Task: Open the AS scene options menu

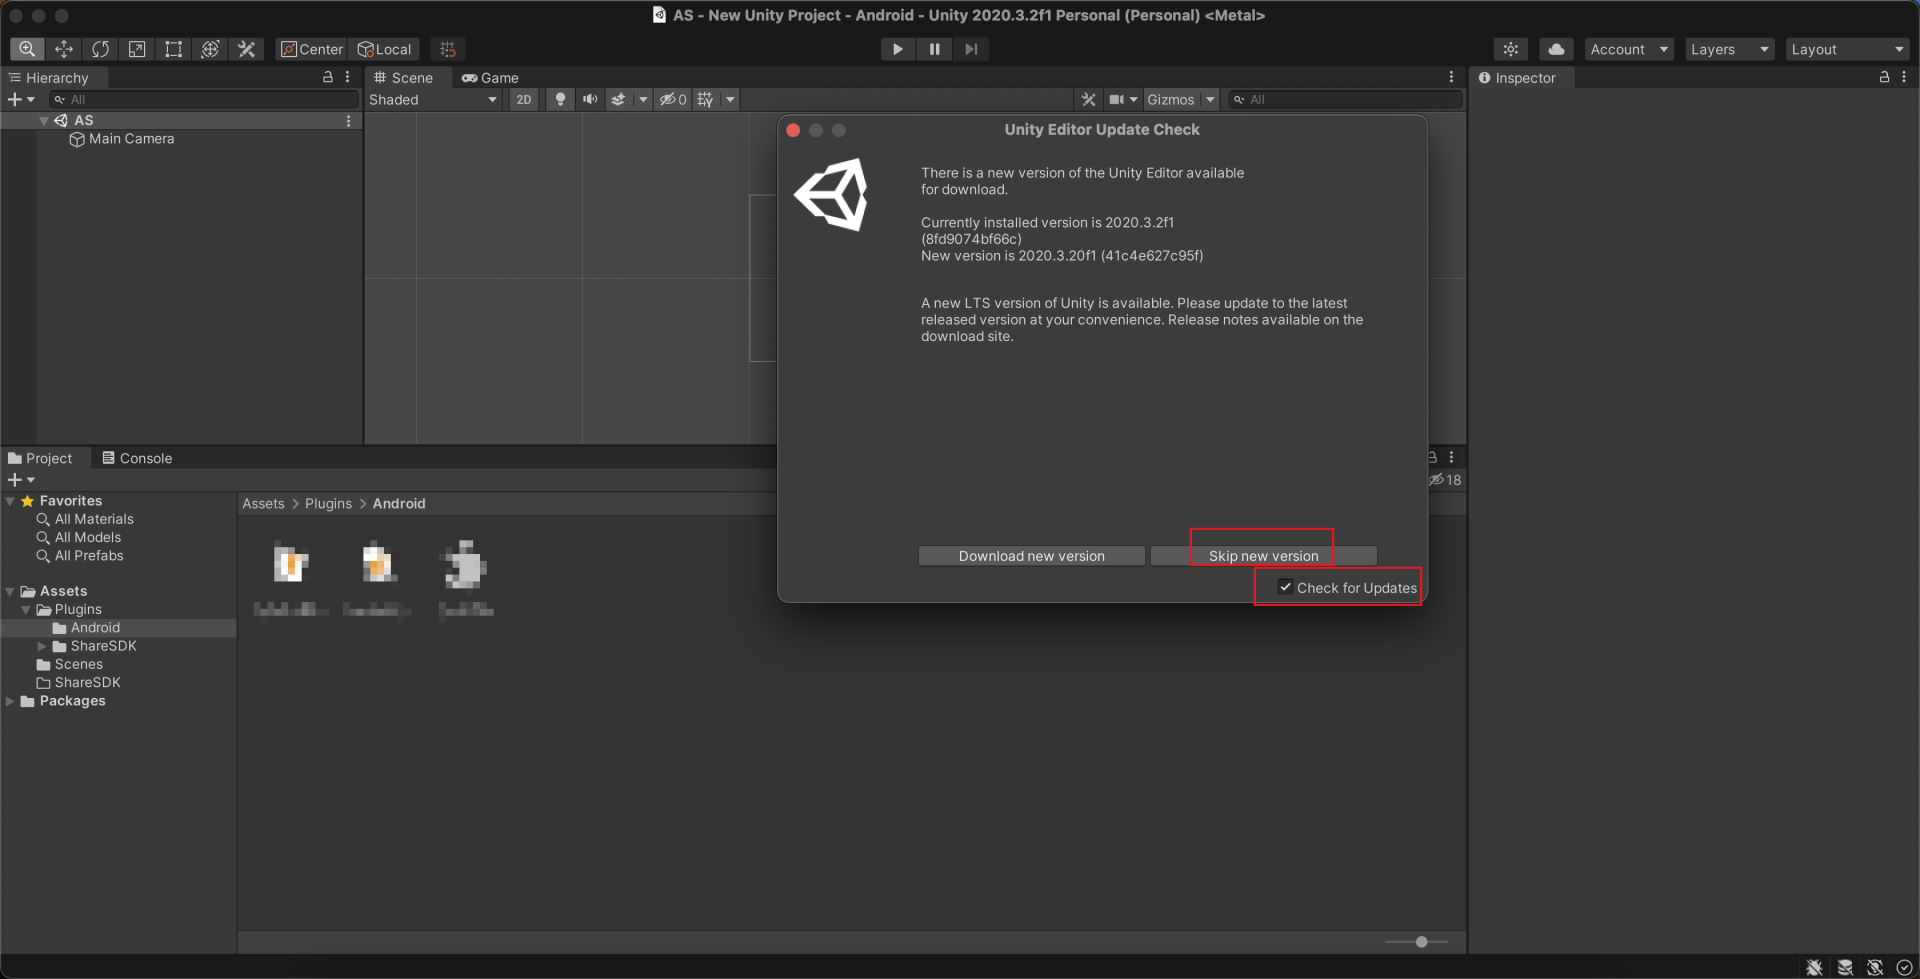Action: tap(348, 120)
